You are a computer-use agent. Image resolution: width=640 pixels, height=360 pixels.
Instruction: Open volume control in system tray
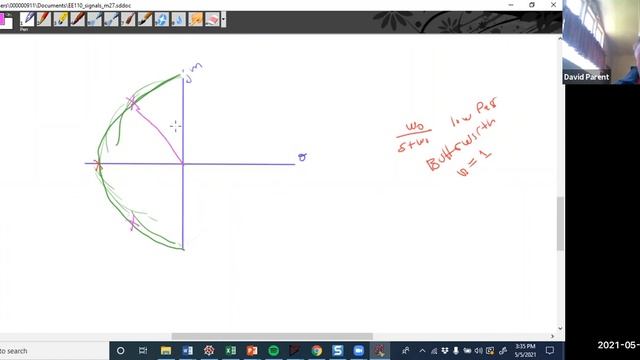tap(478, 351)
